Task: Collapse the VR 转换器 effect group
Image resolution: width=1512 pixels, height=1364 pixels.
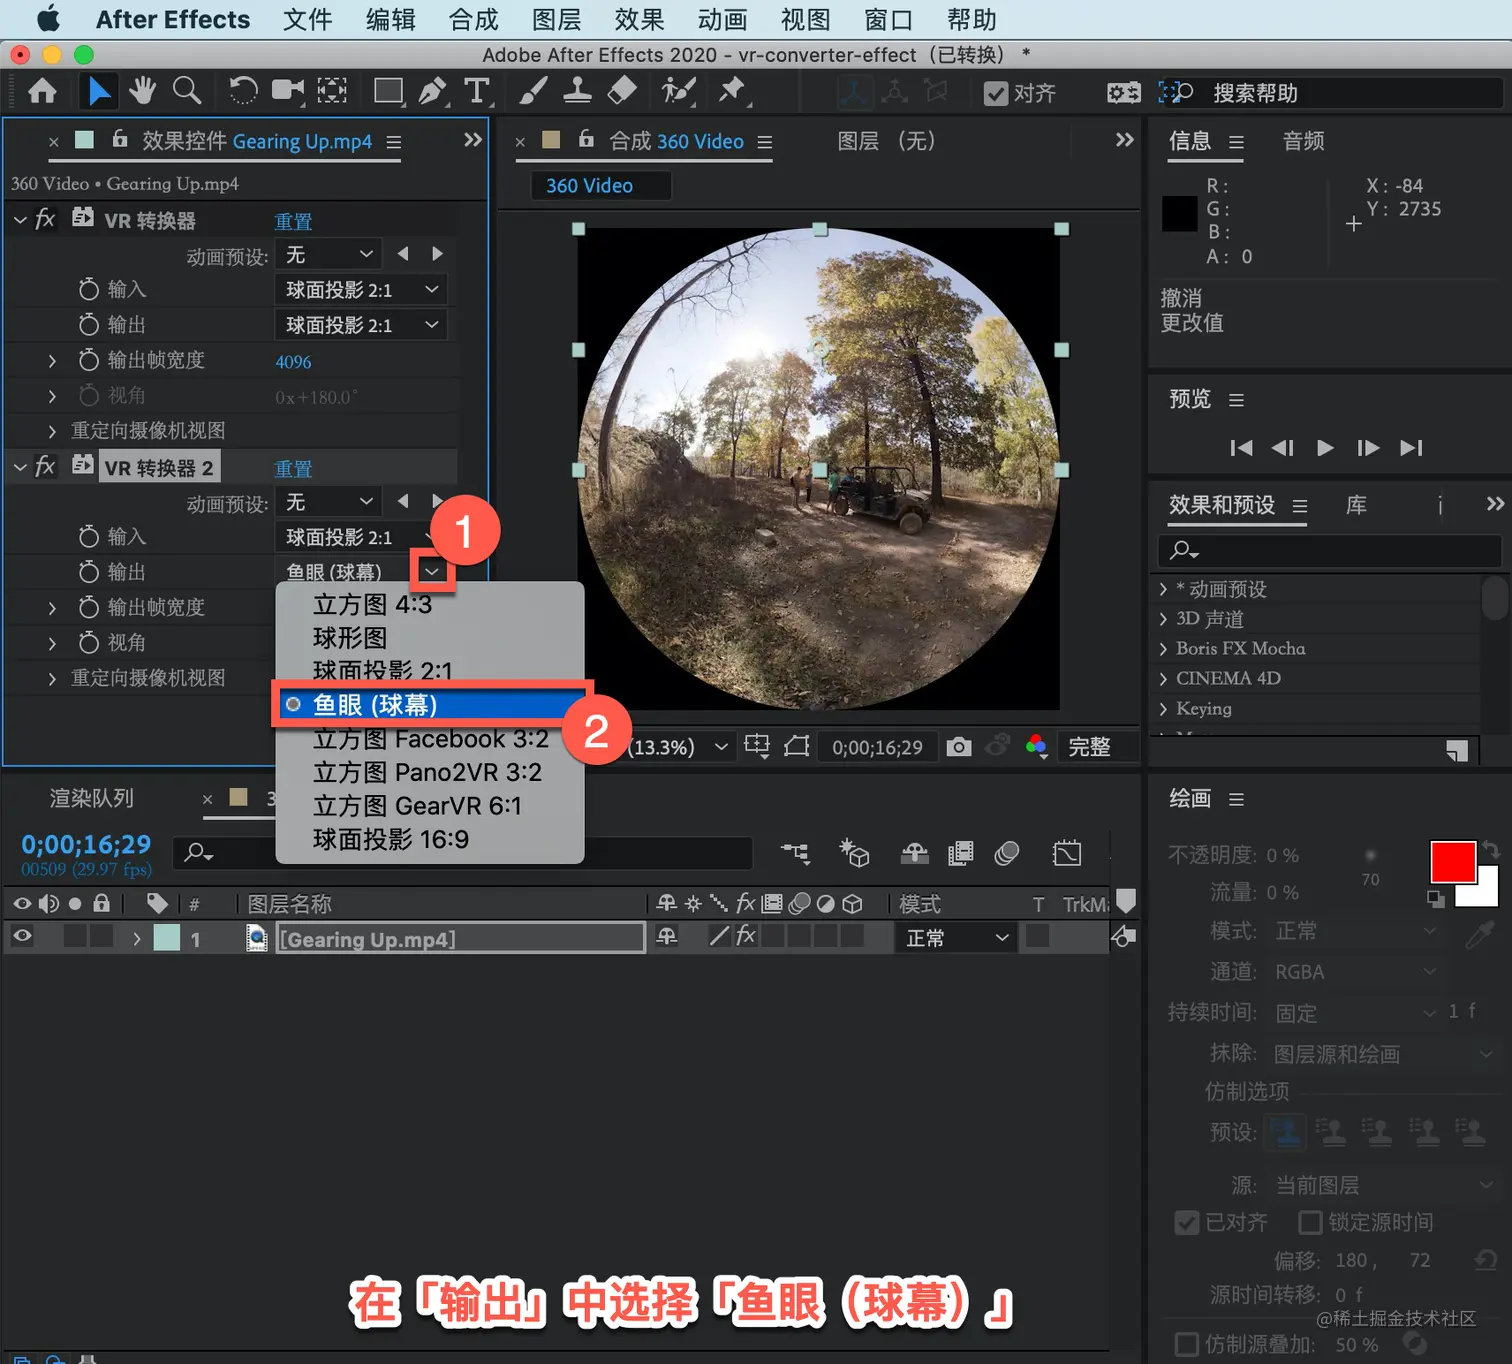Action: [20, 219]
